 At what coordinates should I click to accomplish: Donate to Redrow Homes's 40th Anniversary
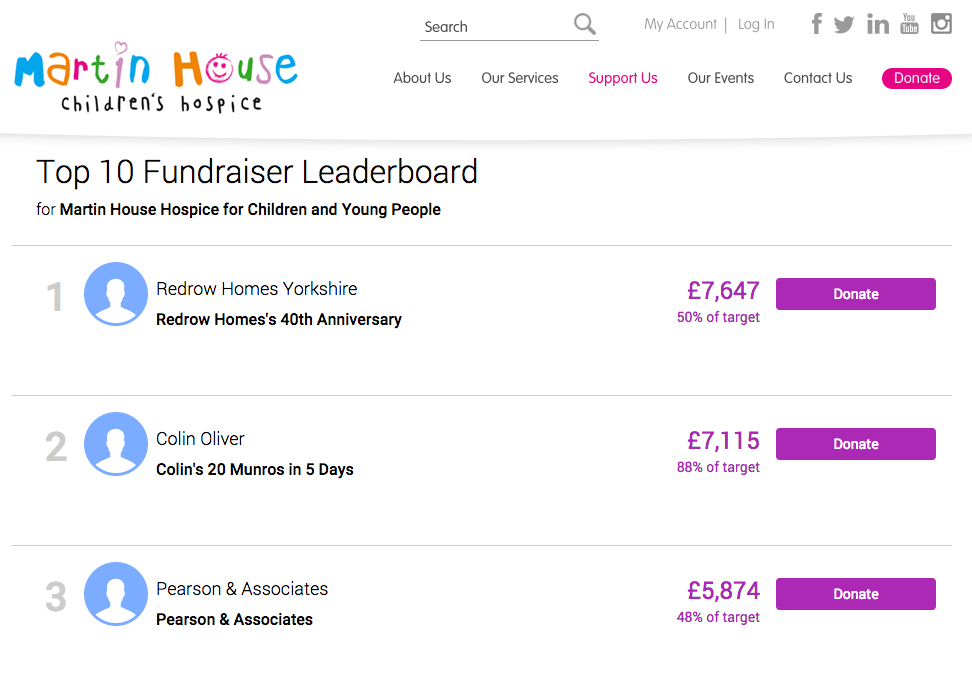pyautogui.click(x=855, y=294)
